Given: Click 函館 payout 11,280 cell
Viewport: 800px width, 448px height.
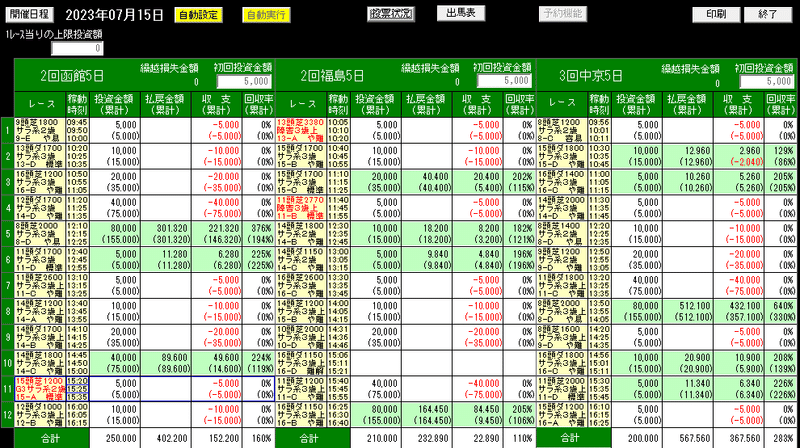Looking at the screenshot, I should pyautogui.click(x=166, y=260).
